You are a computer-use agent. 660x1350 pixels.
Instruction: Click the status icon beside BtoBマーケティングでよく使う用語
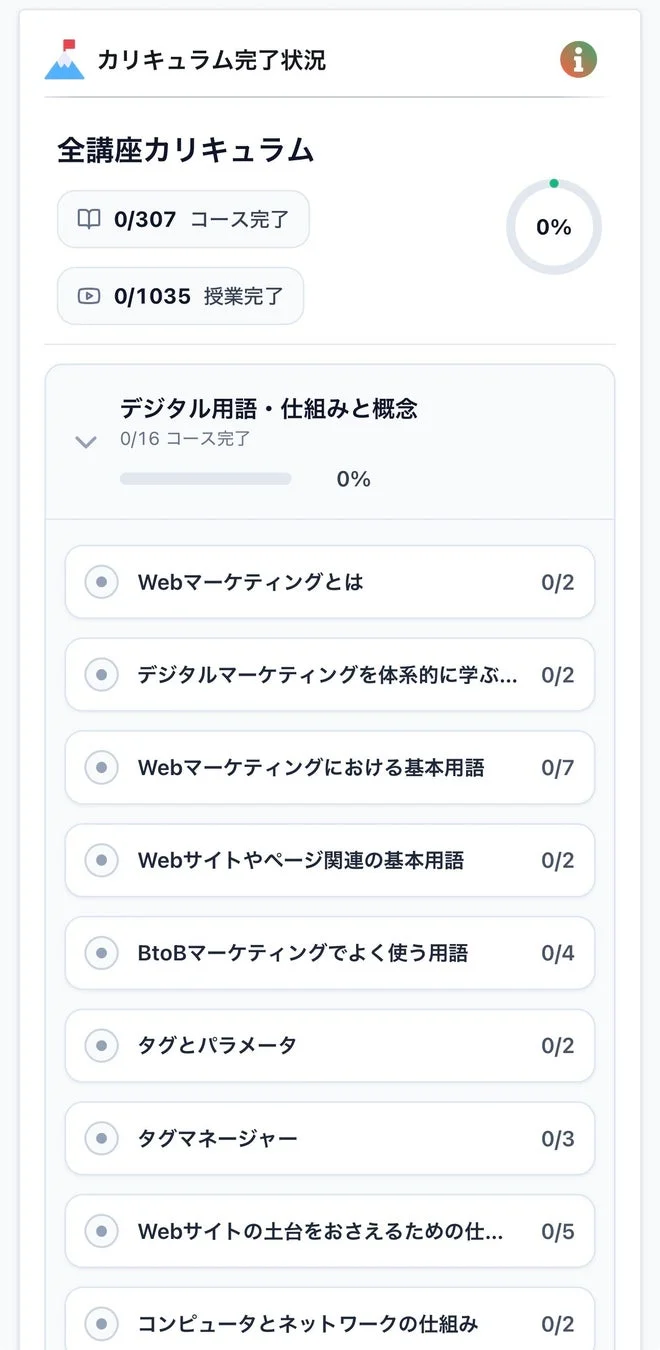tap(100, 953)
